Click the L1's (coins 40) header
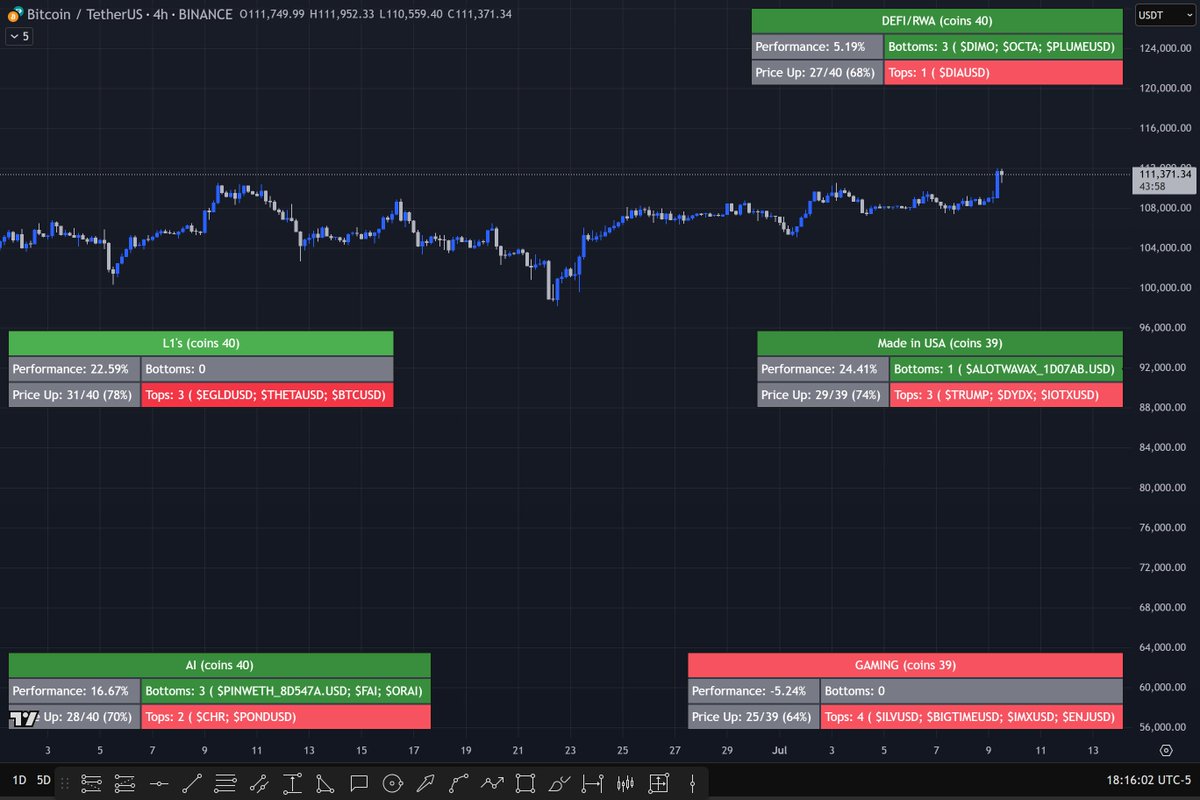This screenshot has height=800, width=1200. pos(201,343)
